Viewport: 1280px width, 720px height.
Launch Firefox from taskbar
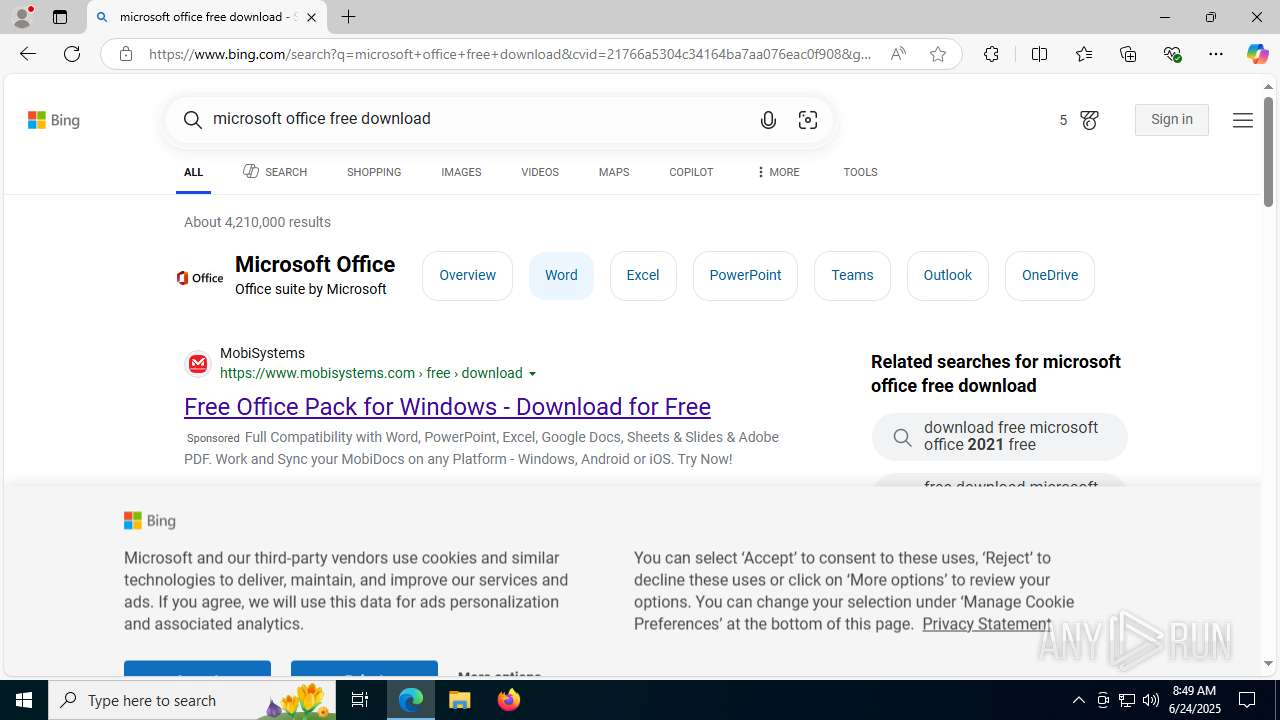[x=509, y=700]
